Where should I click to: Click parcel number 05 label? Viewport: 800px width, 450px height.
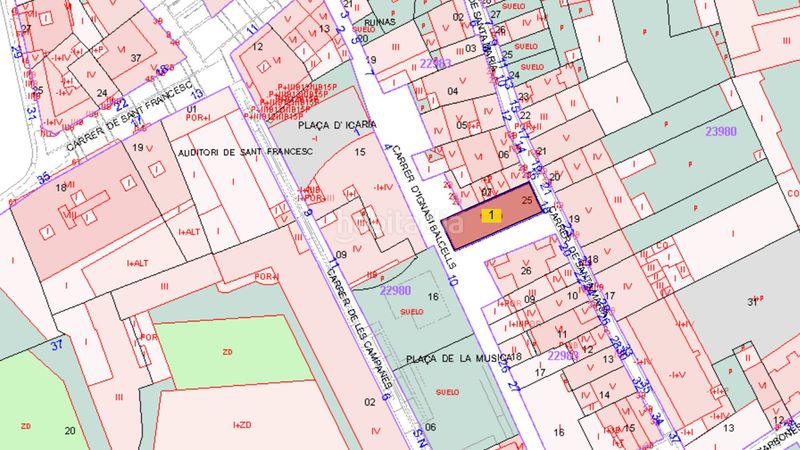[x=462, y=125]
